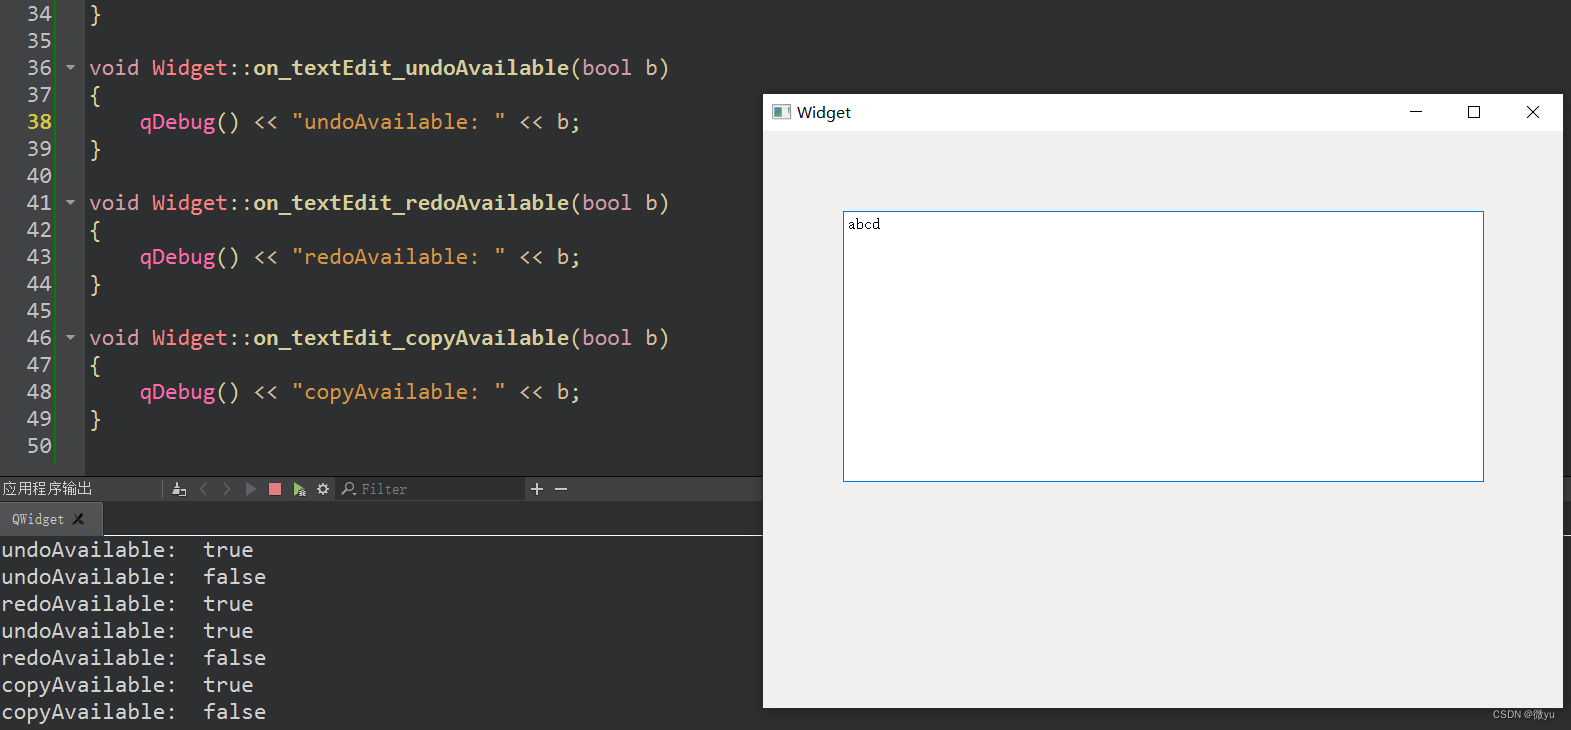1571x730 pixels.
Task: Close the QWidget output tab
Action: click(x=79, y=519)
